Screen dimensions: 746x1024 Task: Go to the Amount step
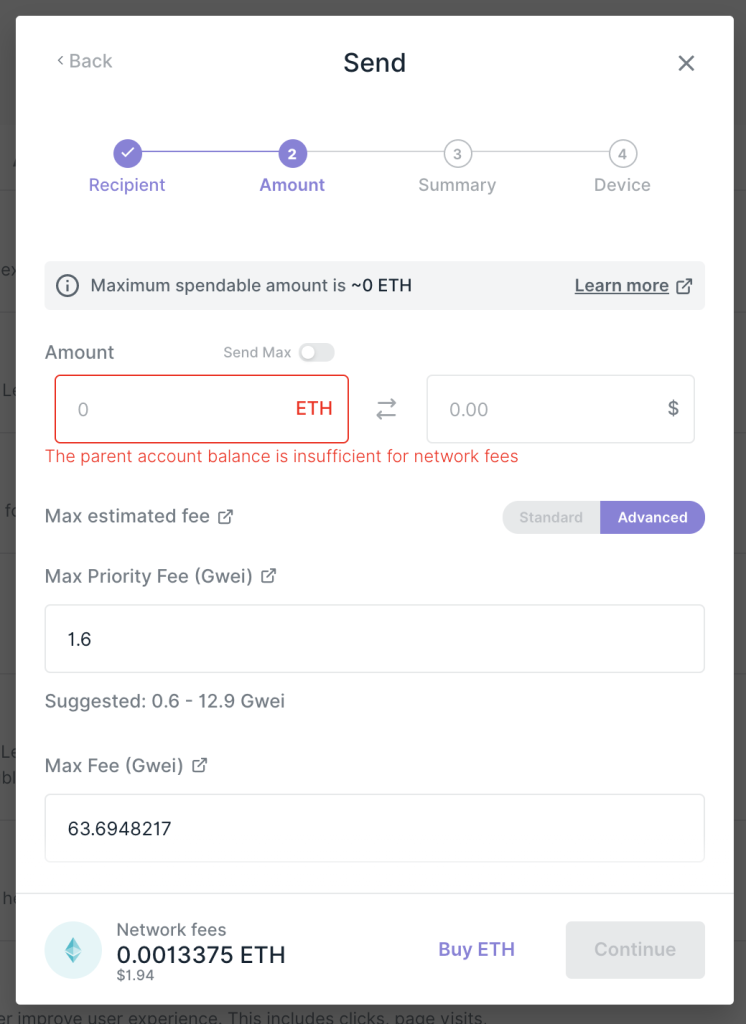click(292, 154)
